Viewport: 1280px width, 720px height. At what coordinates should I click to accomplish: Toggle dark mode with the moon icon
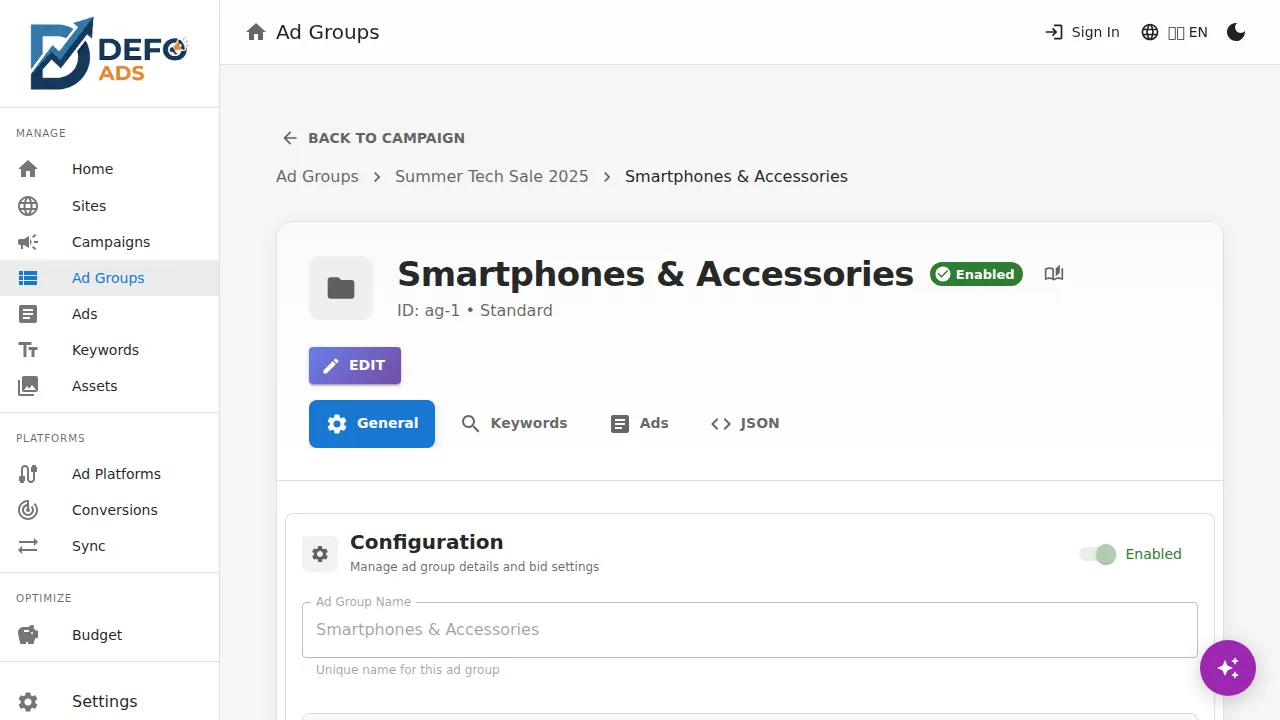(x=1236, y=32)
